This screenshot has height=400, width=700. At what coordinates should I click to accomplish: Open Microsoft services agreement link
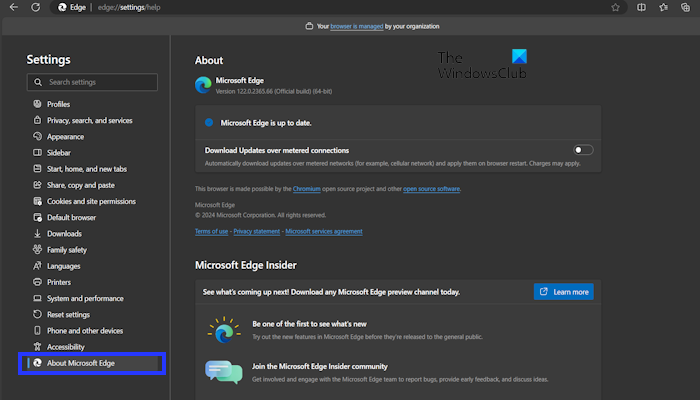pos(324,231)
